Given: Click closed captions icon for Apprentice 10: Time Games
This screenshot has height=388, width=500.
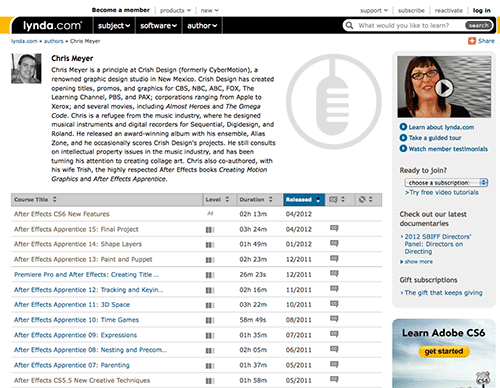Looking at the screenshot, I should [334, 319].
